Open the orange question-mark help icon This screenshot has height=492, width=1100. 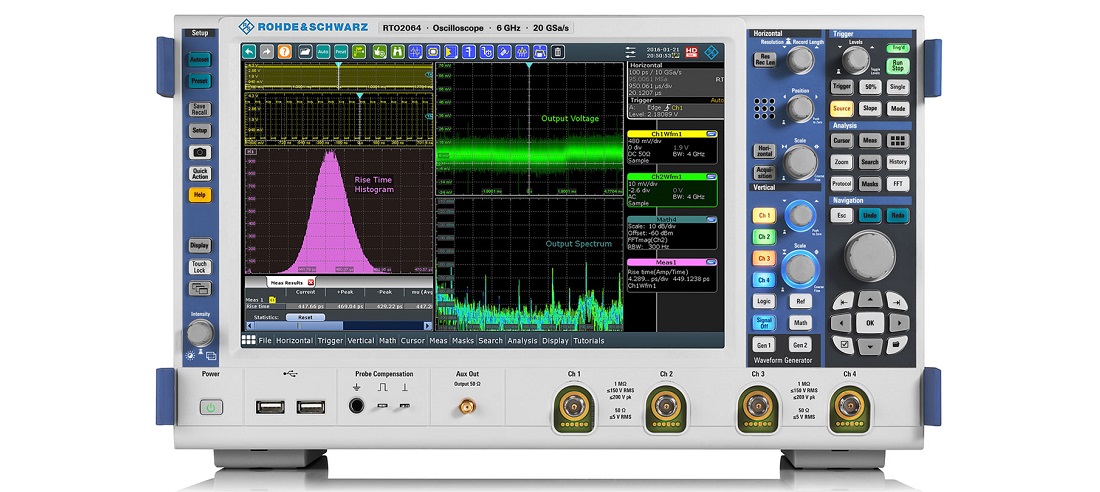pos(284,51)
